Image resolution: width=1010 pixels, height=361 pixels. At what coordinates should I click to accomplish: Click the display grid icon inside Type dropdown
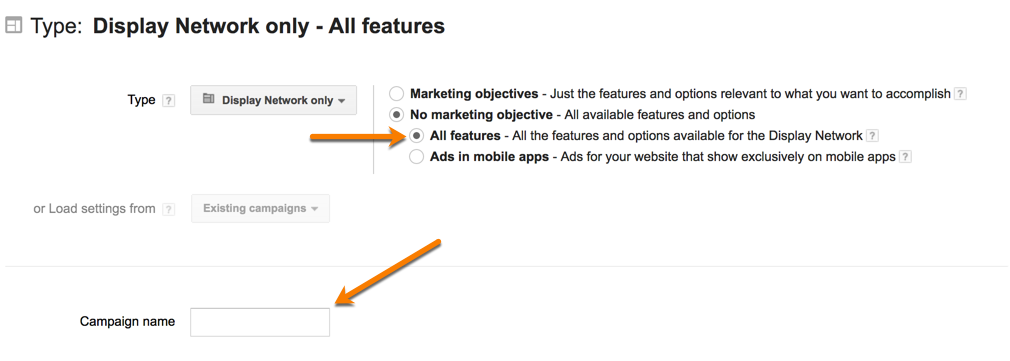(209, 99)
